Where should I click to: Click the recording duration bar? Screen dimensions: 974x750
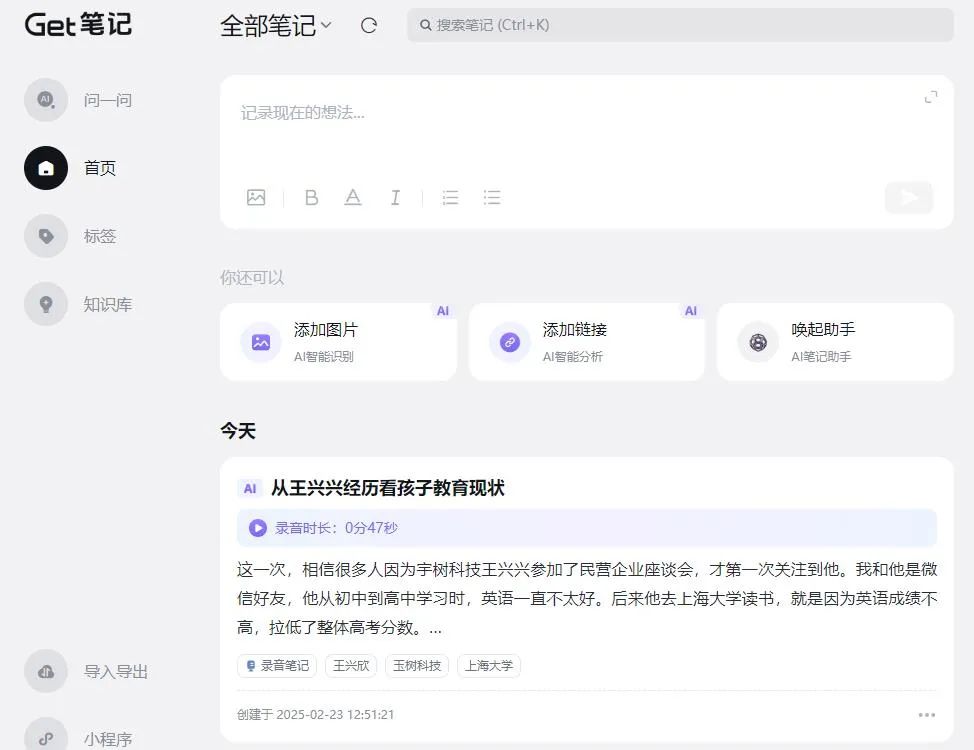click(x=586, y=528)
